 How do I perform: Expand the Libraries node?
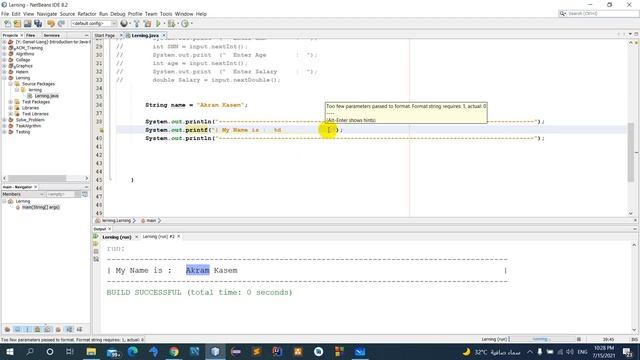(11, 108)
